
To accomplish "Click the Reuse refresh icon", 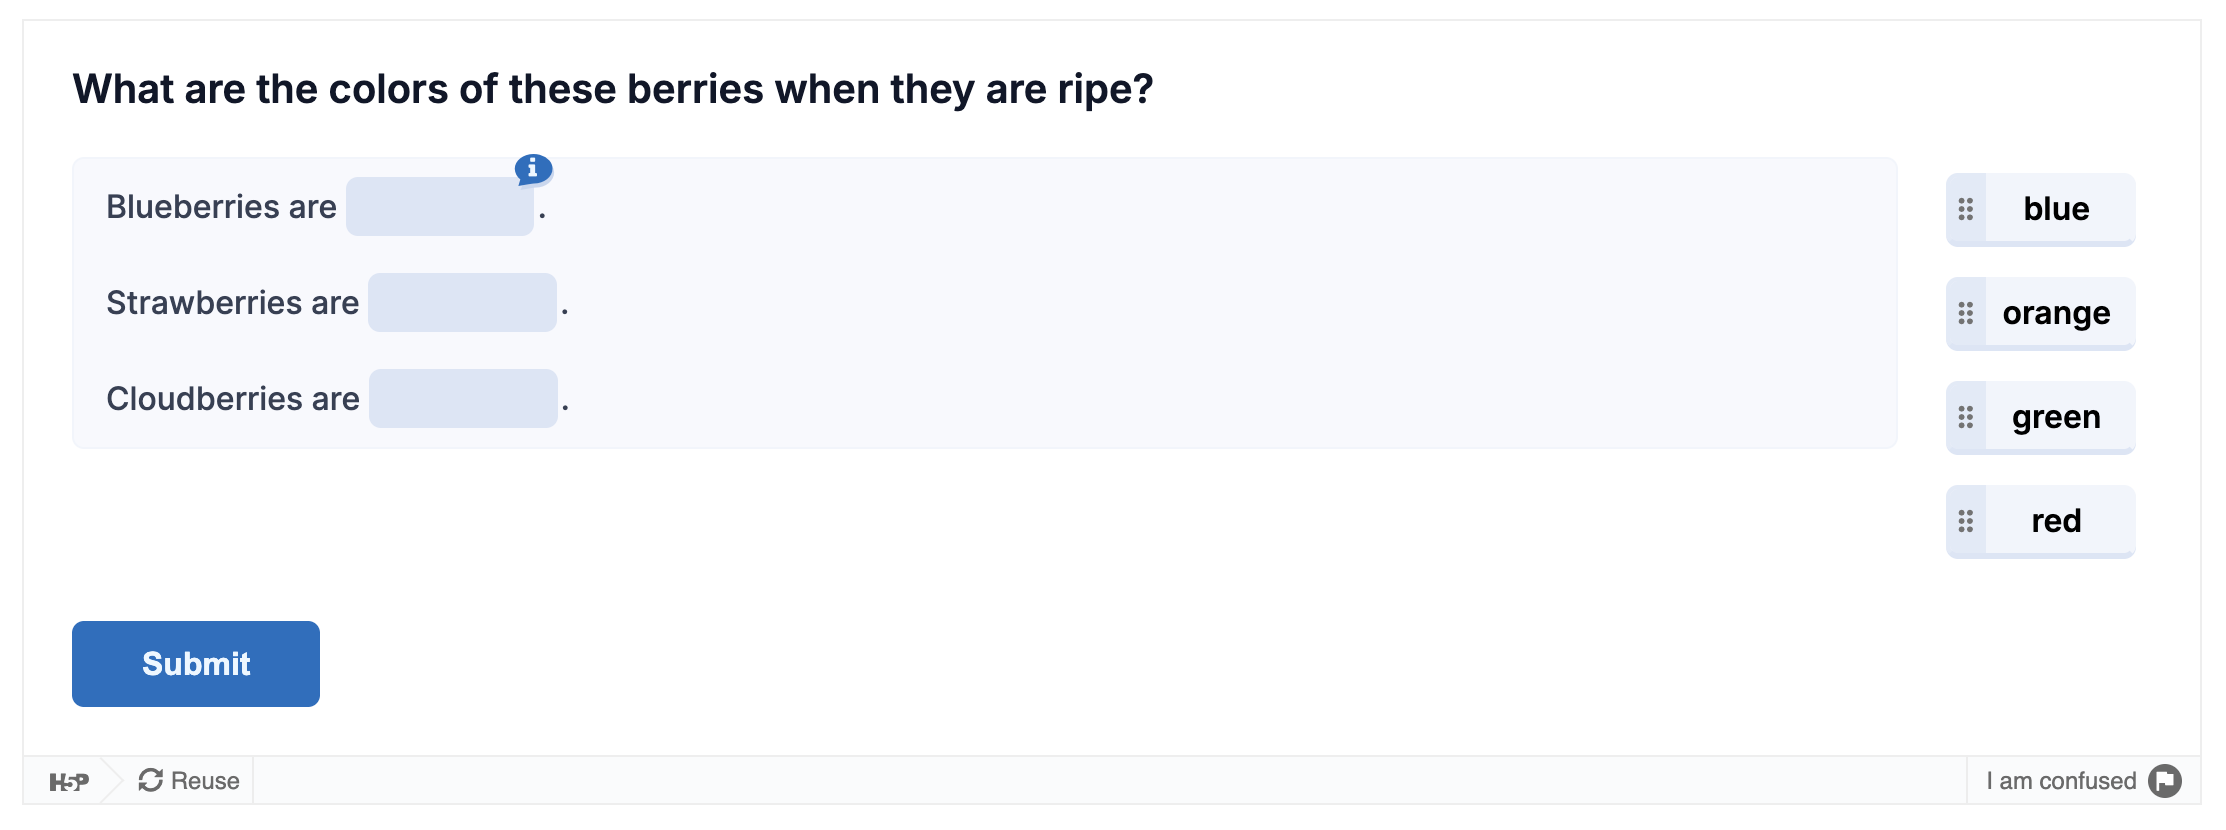I will point(151,781).
